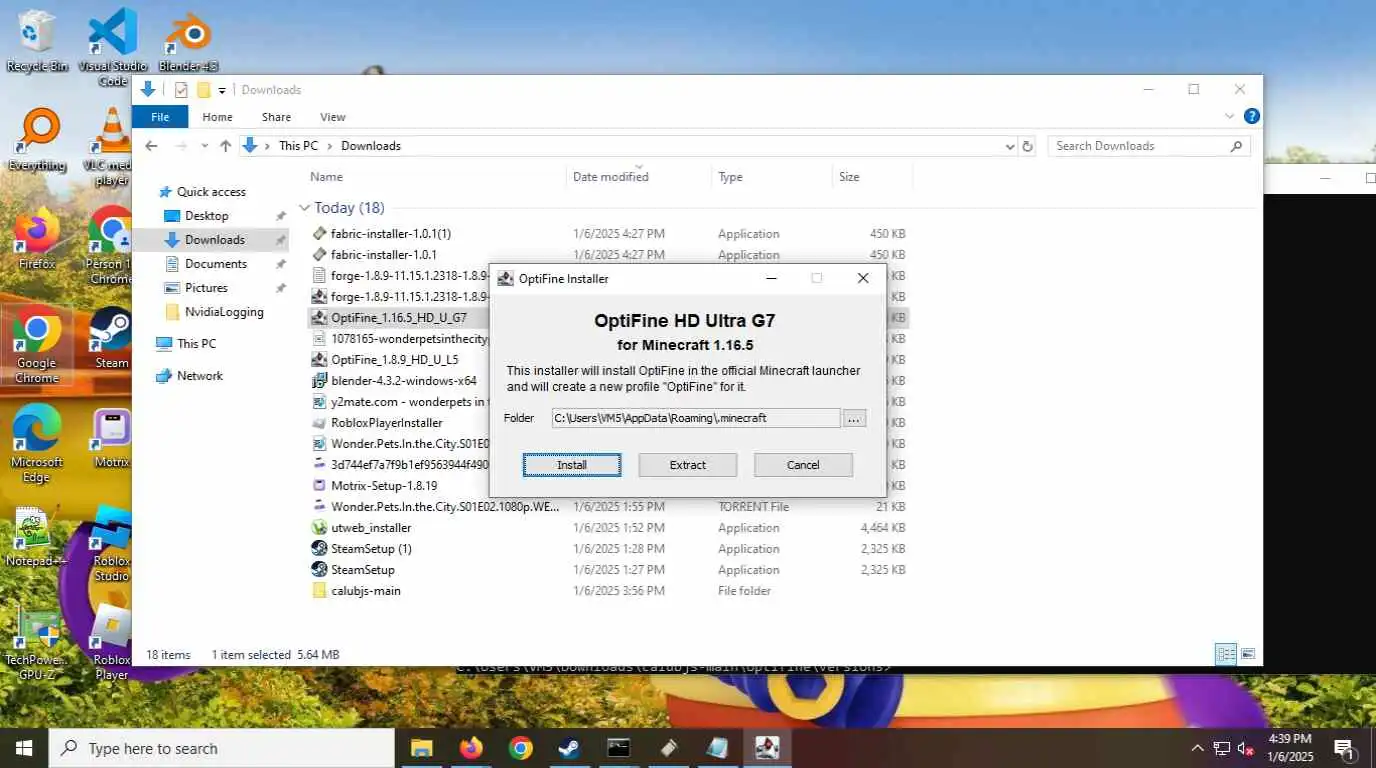Image resolution: width=1376 pixels, height=768 pixels.
Task: Switch to large icons view button
Action: (x=1248, y=655)
